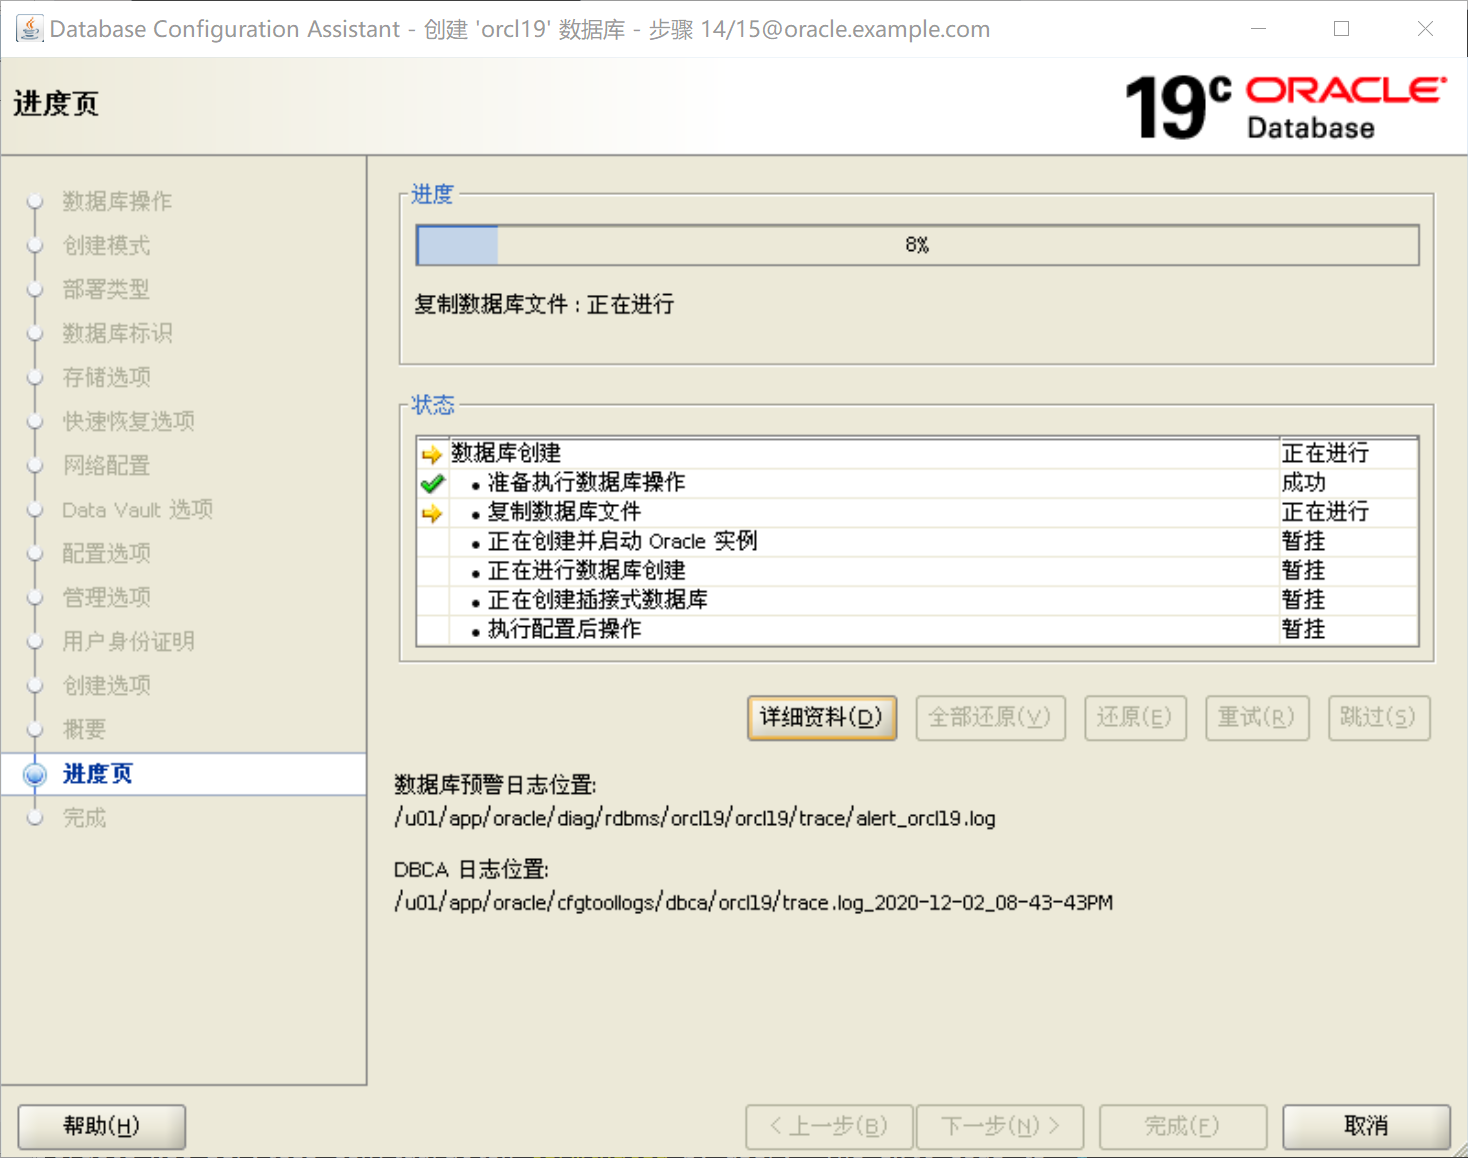Click 暂挂 status of 执行配置后操作

click(x=1304, y=629)
